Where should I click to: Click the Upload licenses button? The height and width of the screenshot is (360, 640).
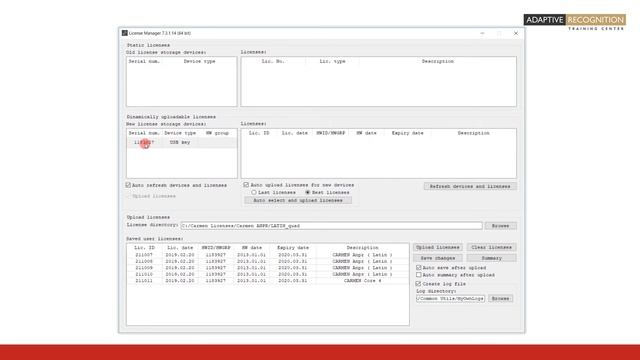[438, 247]
